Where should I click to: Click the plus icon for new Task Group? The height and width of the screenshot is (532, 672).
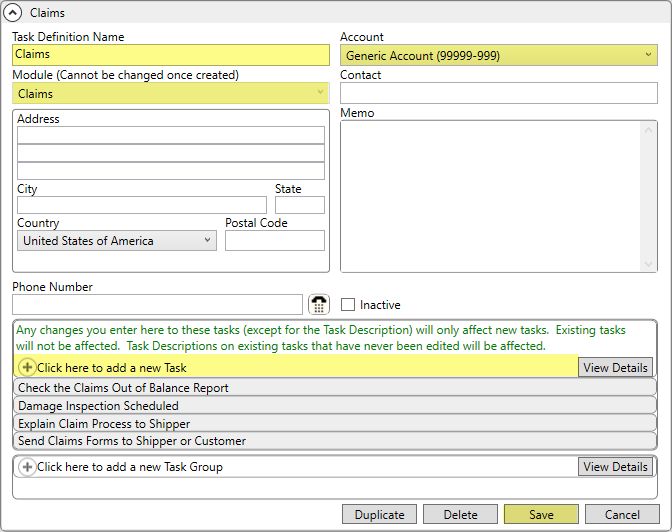[x=27, y=467]
